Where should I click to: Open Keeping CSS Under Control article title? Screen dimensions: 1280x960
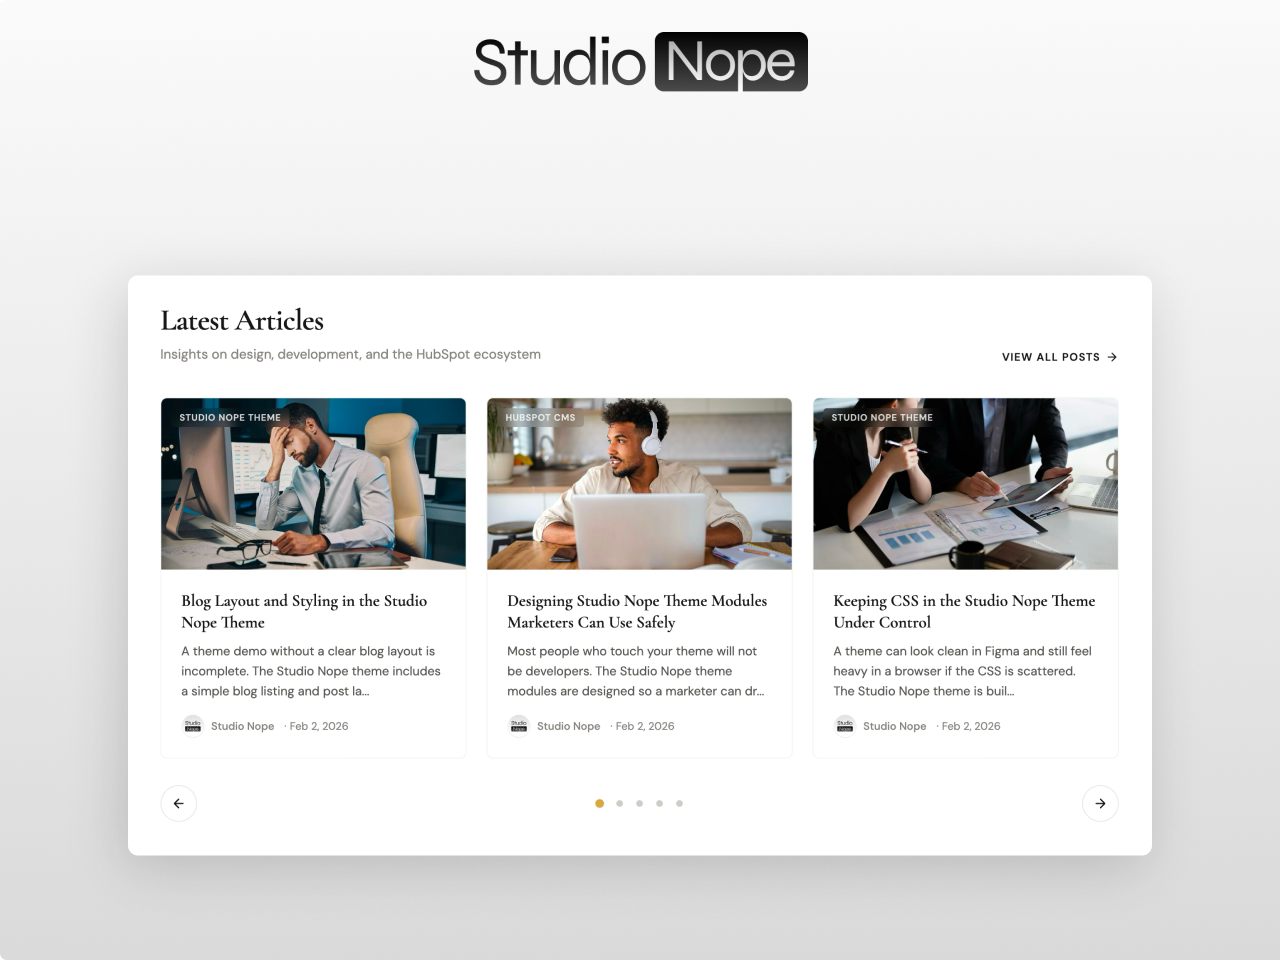click(964, 611)
